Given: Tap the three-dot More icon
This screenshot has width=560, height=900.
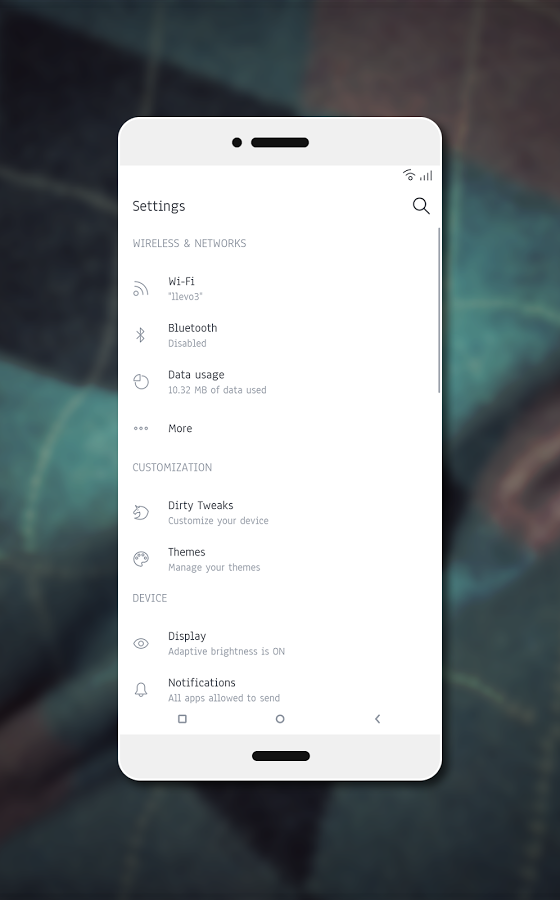Looking at the screenshot, I should 141,428.
